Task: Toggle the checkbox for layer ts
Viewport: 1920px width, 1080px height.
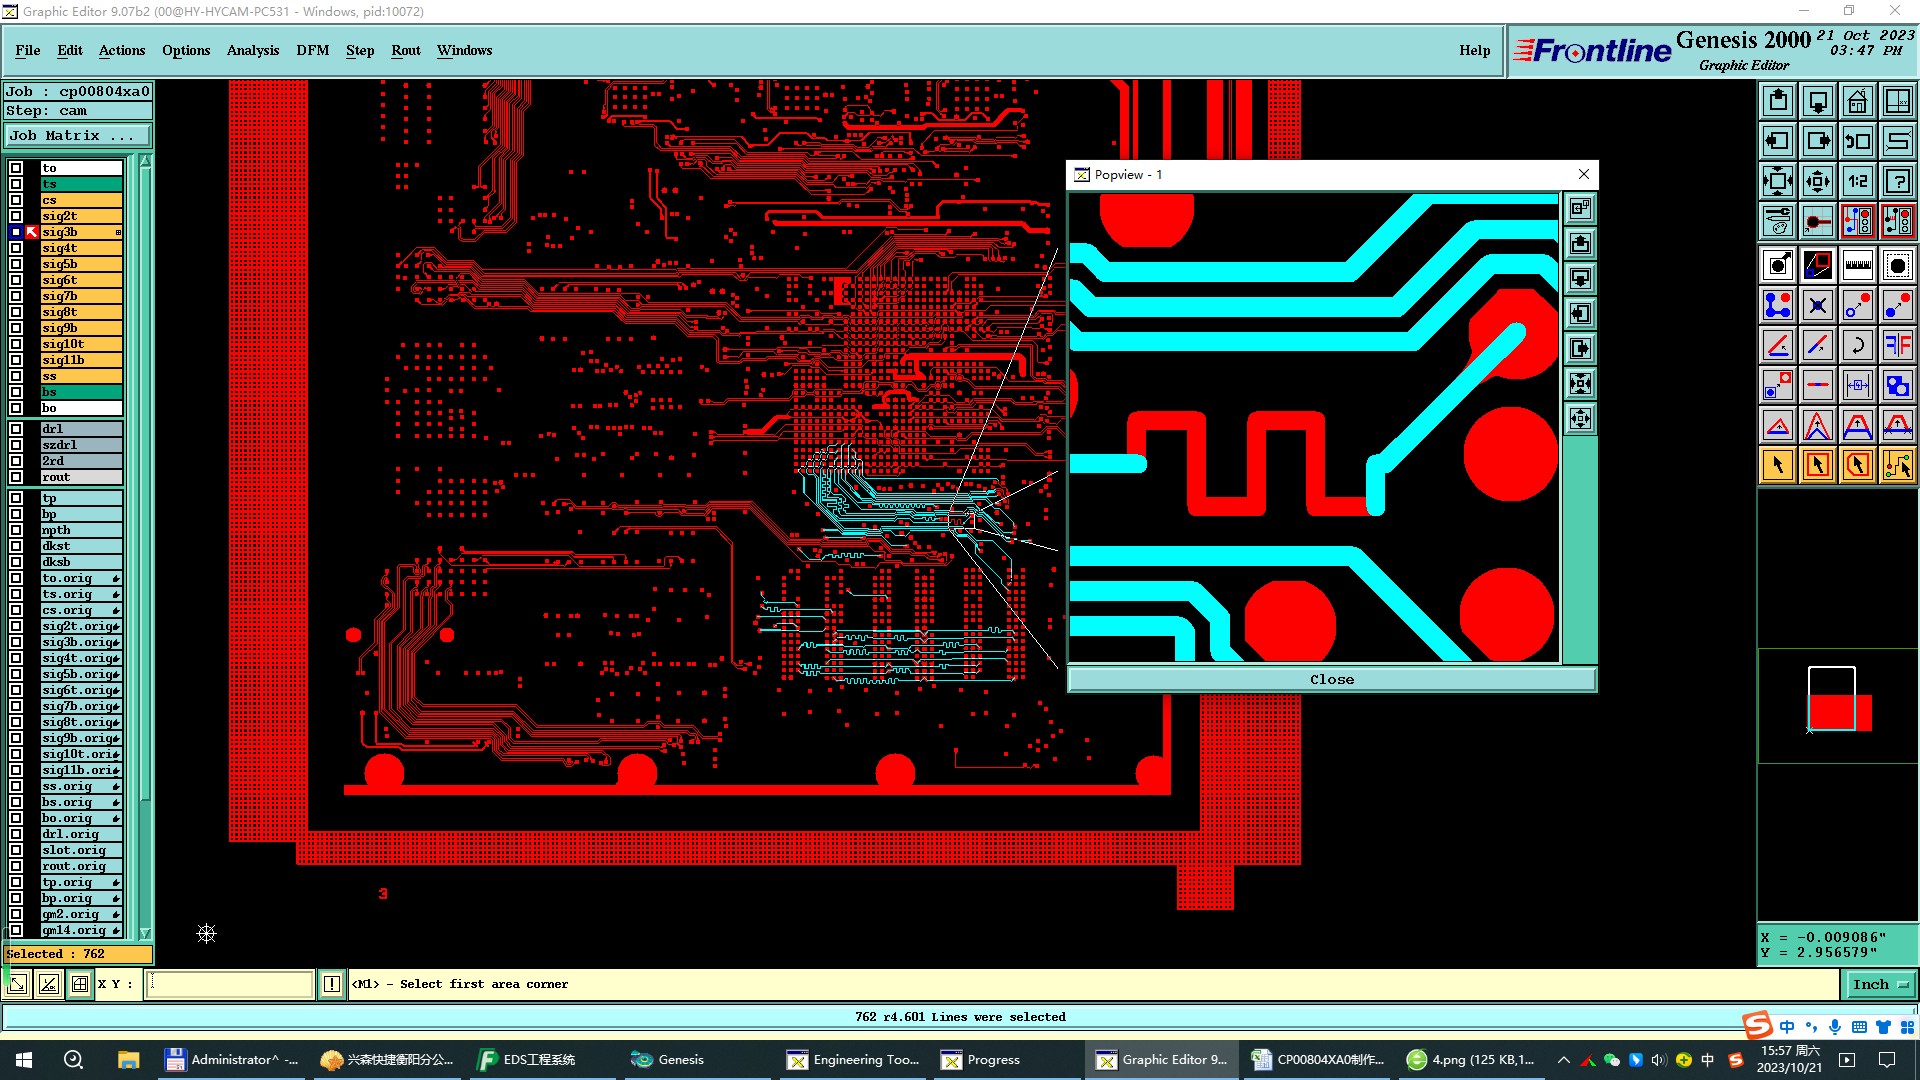Action: pyautogui.click(x=16, y=184)
